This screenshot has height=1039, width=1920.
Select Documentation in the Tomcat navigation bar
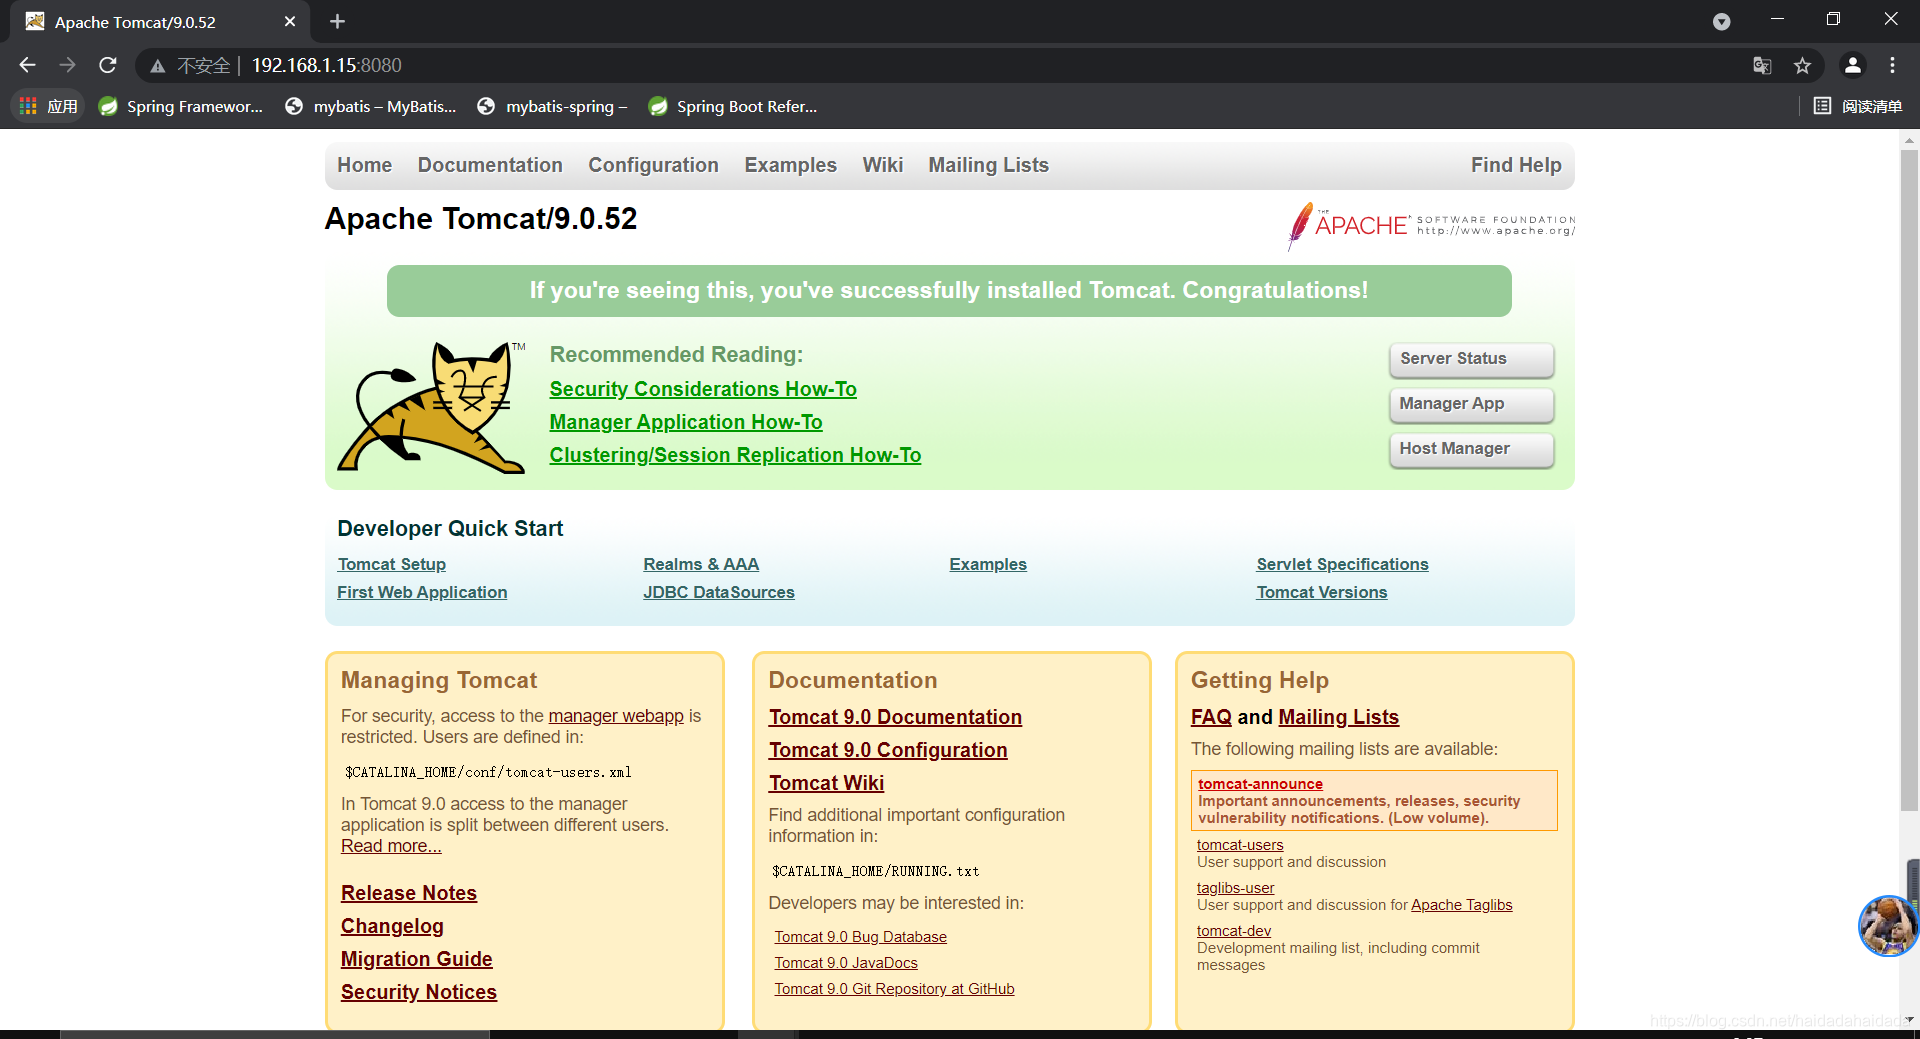click(x=489, y=165)
